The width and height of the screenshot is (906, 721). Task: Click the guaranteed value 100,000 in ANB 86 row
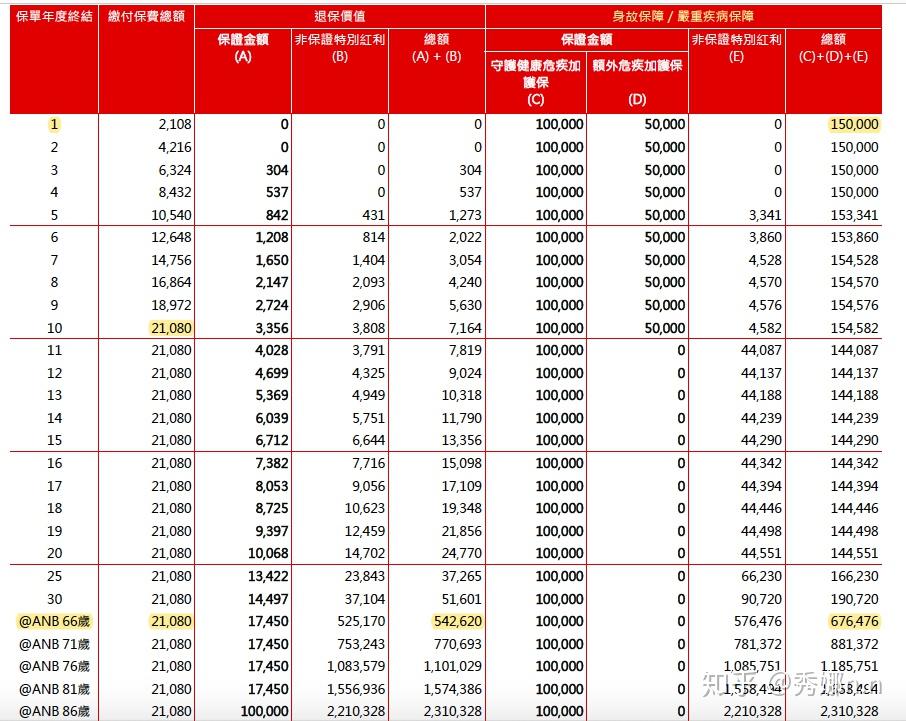click(265, 712)
